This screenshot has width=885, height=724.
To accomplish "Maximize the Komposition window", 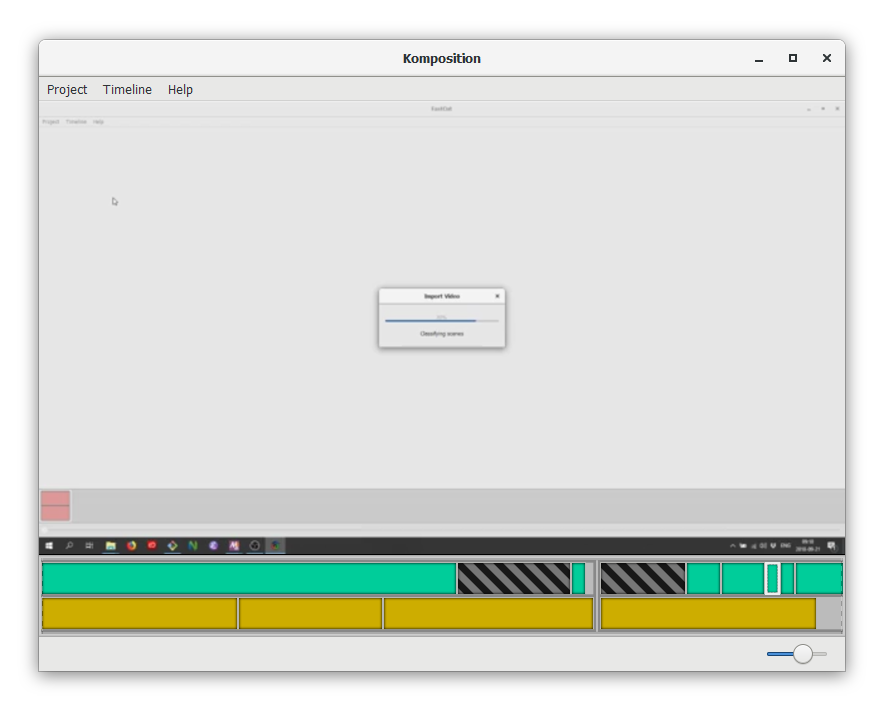I will coord(792,58).
